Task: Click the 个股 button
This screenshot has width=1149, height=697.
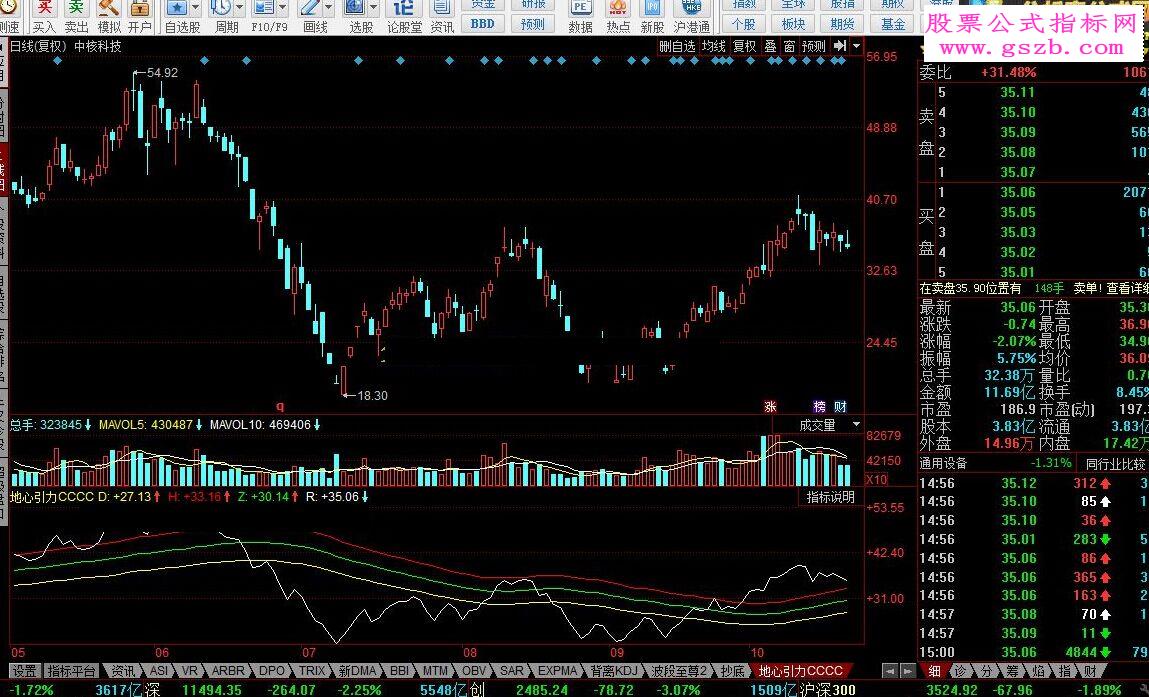Action: pos(744,23)
